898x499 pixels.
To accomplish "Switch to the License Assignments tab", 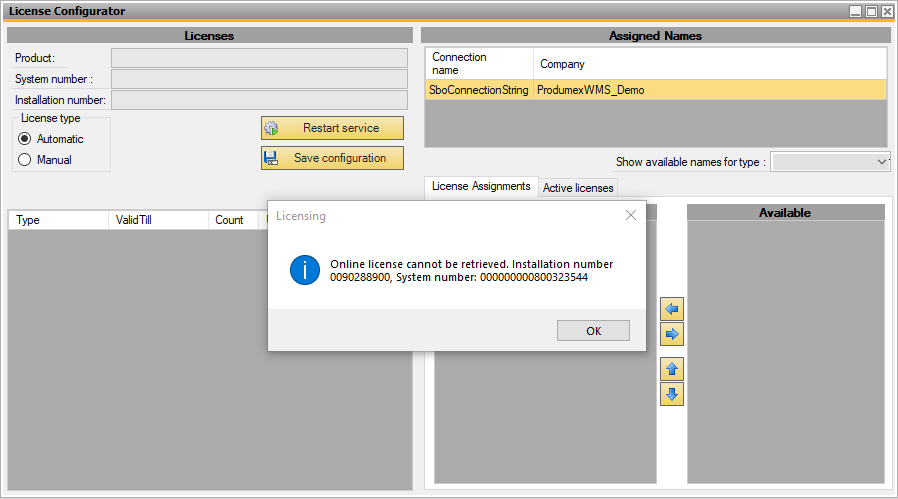I will [x=480, y=186].
